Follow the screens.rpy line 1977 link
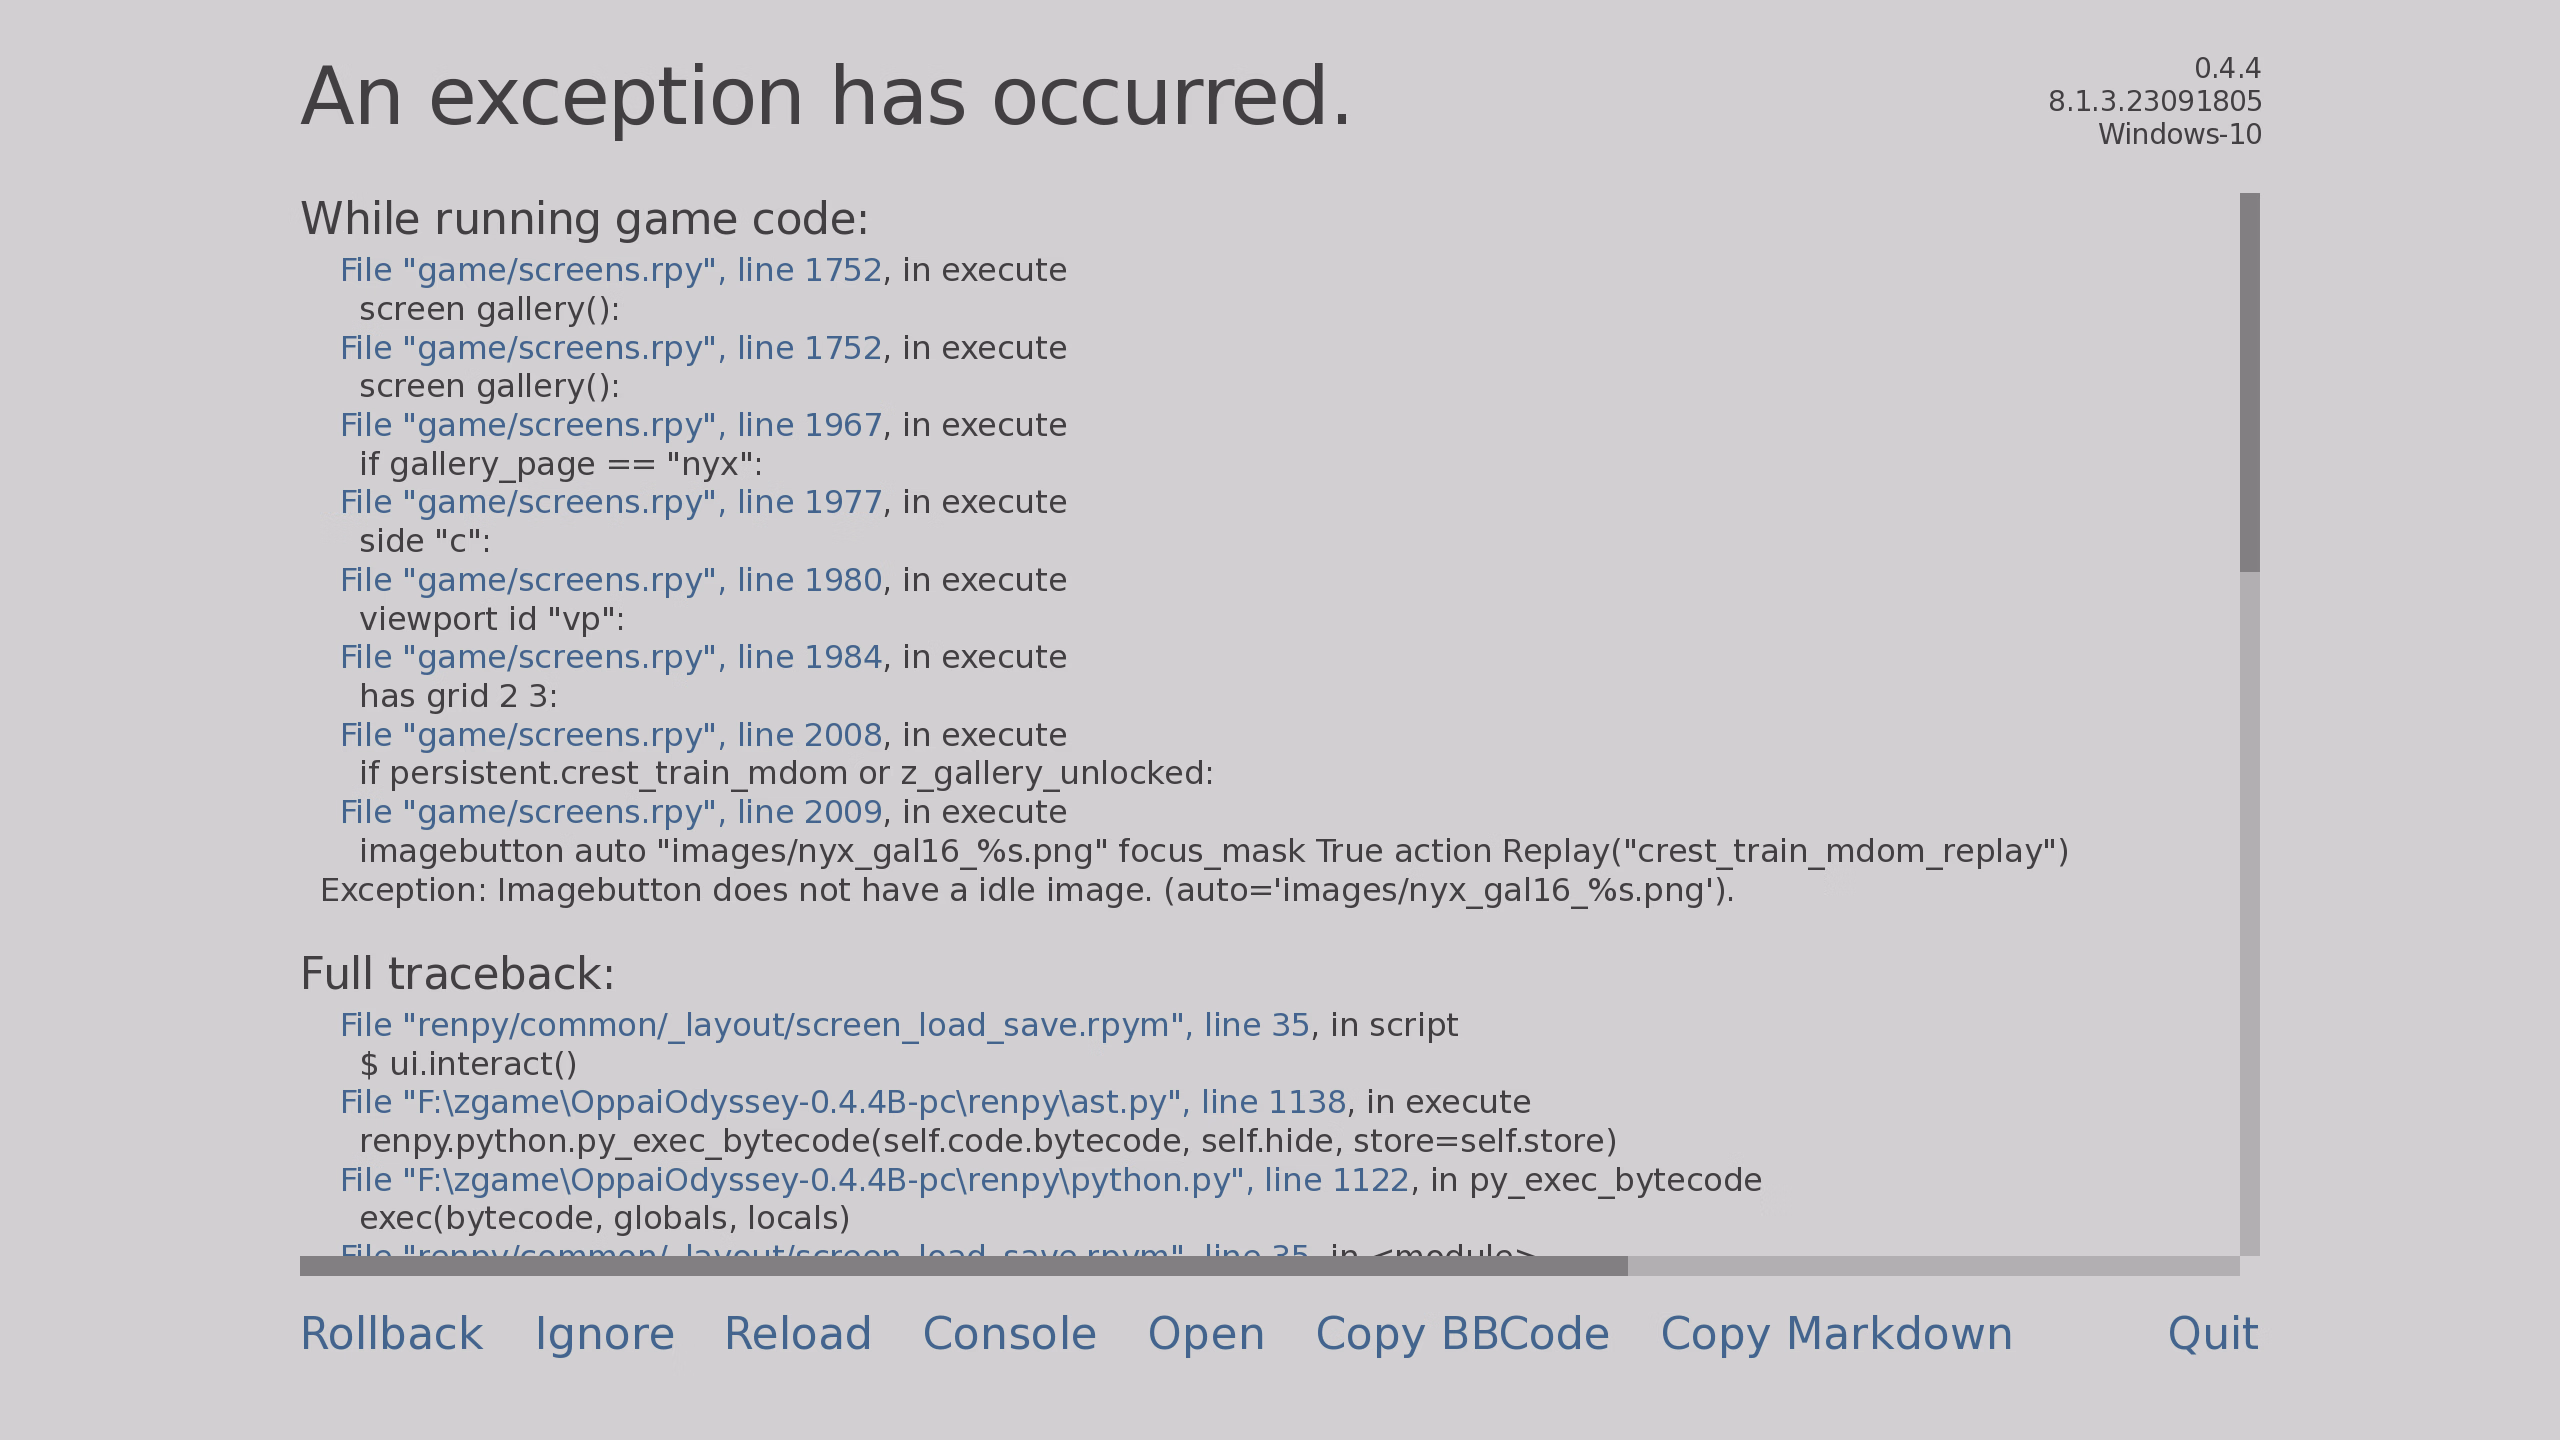 click(x=611, y=503)
